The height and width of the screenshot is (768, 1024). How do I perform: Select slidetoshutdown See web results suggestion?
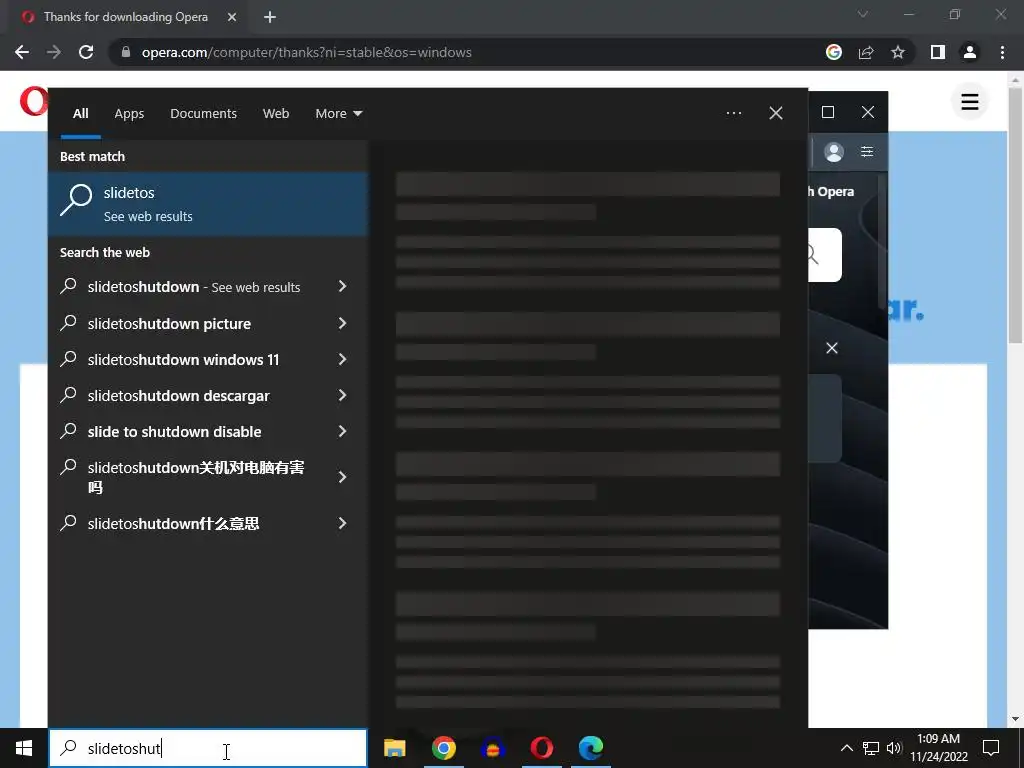point(194,287)
